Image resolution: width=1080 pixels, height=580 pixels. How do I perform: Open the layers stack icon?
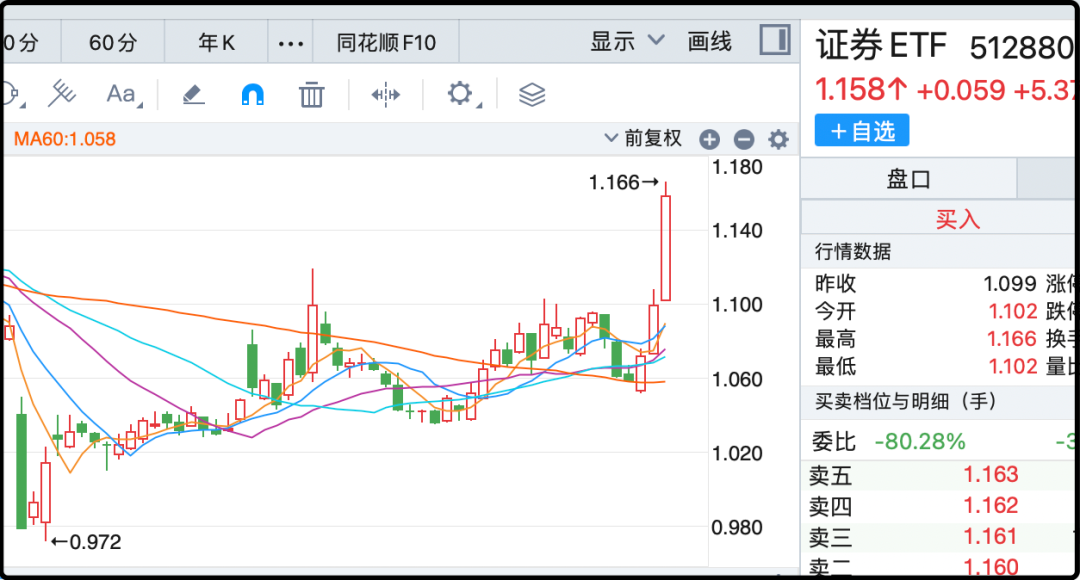click(x=532, y=95)
